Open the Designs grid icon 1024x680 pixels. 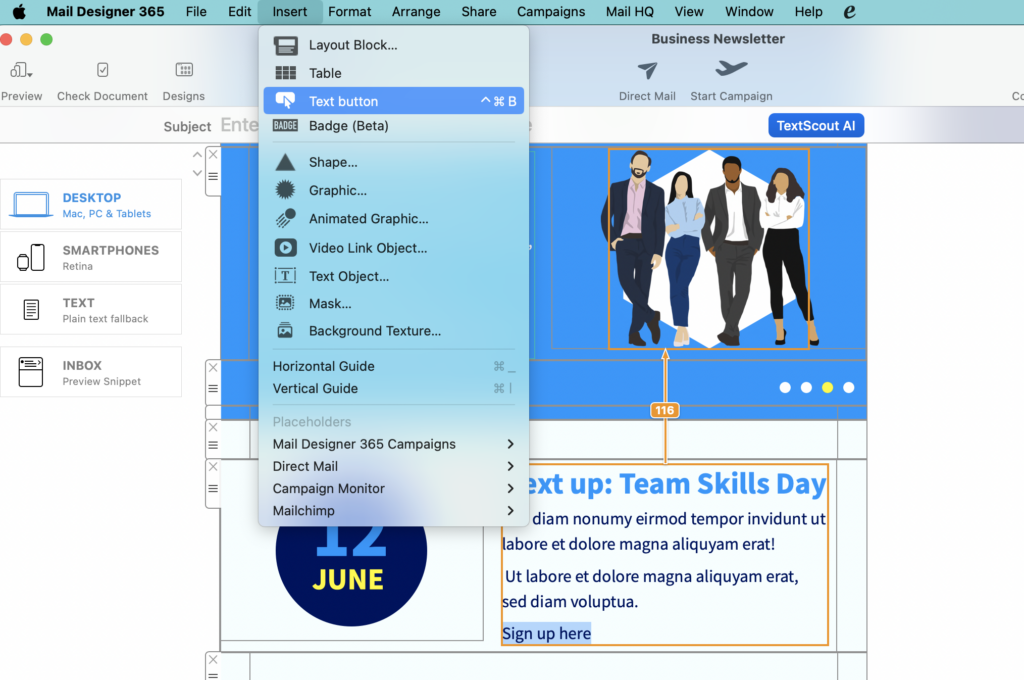184,70
